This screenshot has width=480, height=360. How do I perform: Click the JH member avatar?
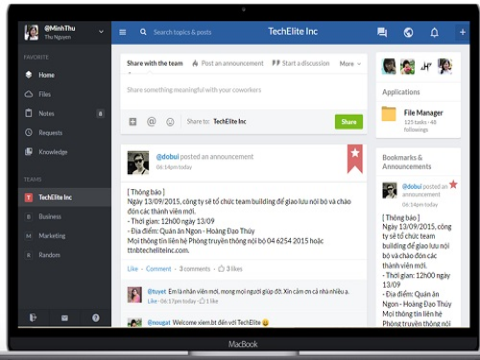pyautogui.click(x=426, y=67)
